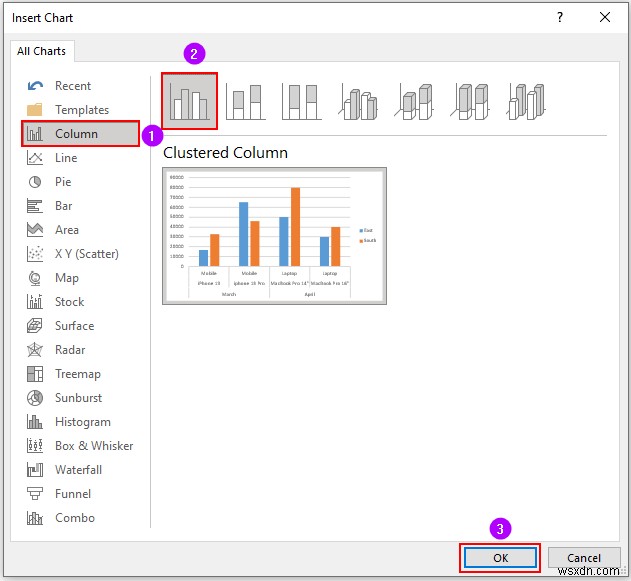Screen dimensions: 631x581
Task: Close the Insert Chart dialog
Action: (605, 17)
